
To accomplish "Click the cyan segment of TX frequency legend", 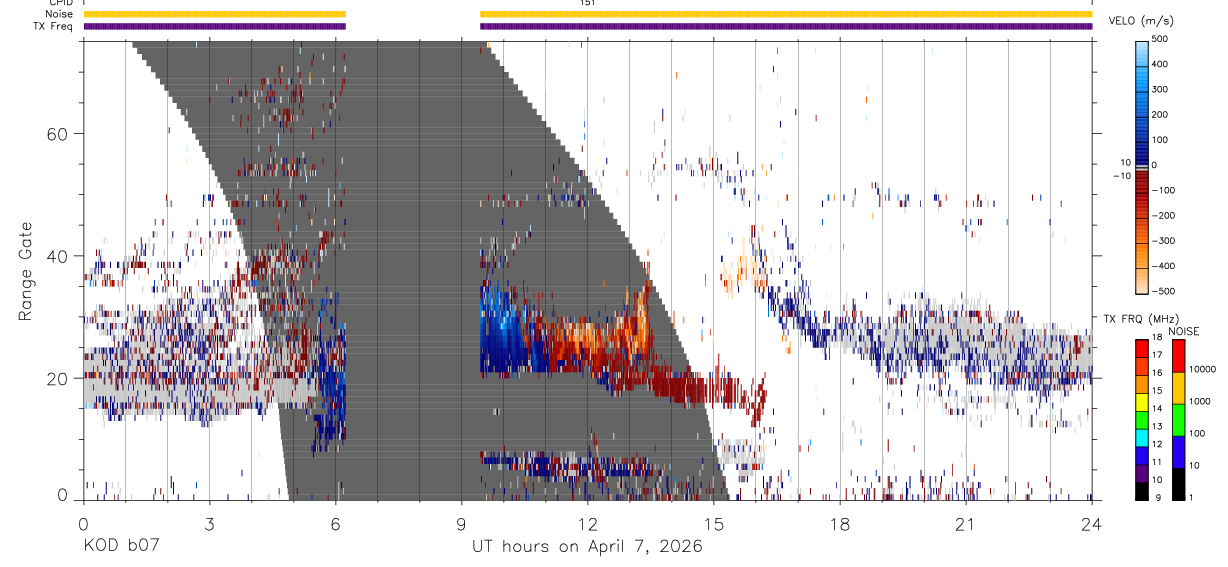I will point(1143,436).
